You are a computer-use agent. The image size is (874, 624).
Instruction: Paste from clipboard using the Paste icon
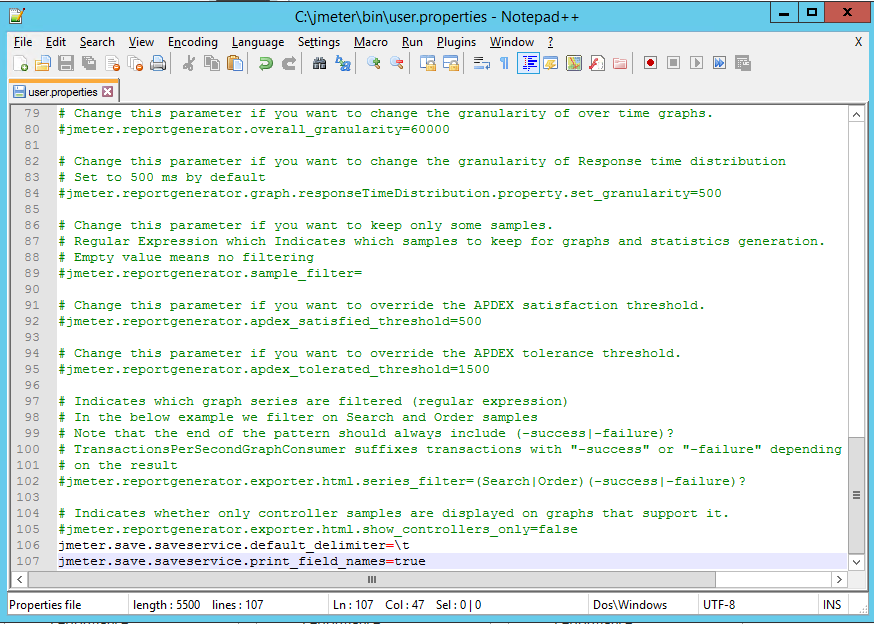tap(235, 64)
